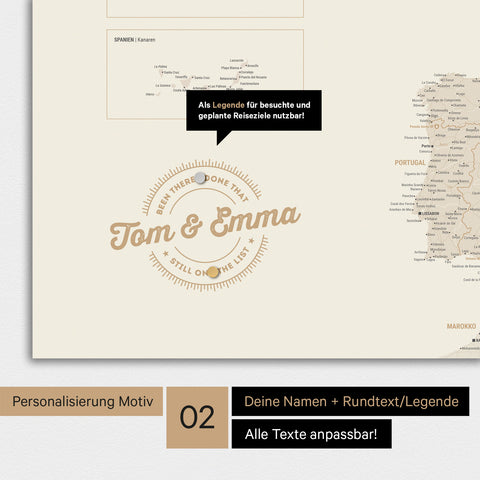
Task: Click the 'SPANIEN | Kanaren' inset title
Action: click(x=134, y=40)
